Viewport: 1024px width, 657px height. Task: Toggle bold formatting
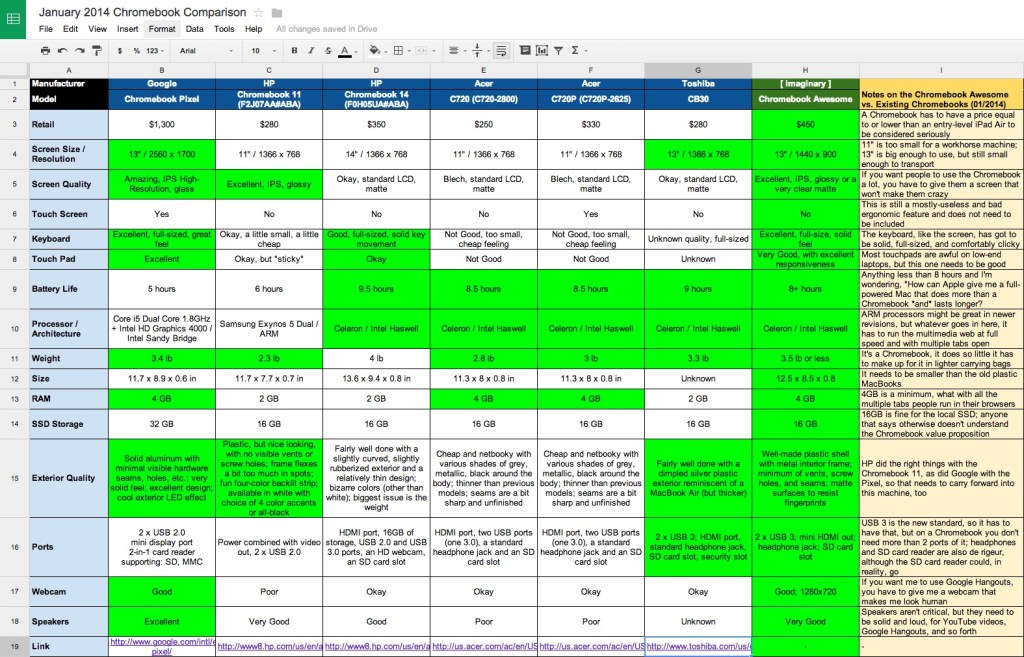click(x=294, y=50)
